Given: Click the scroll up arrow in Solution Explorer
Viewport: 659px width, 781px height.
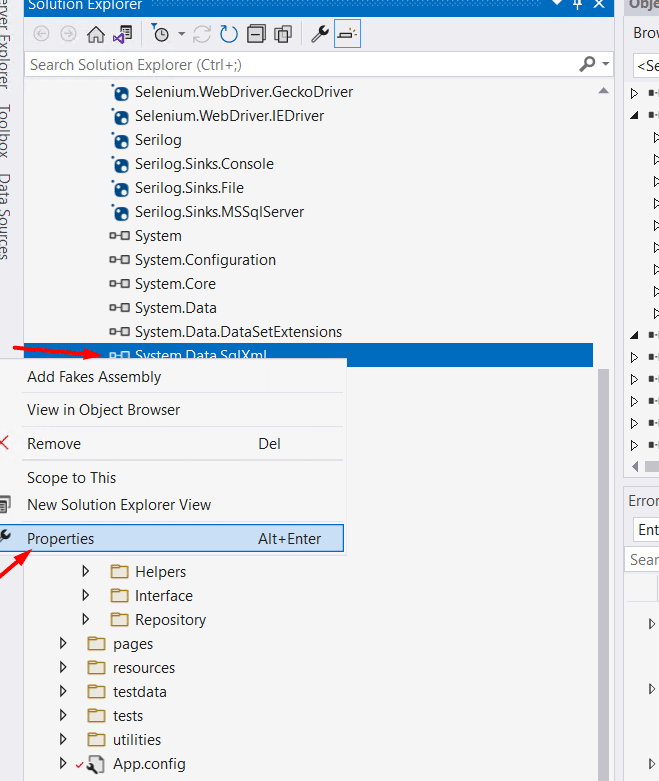Looking at the screenshot, I should 603,91.
